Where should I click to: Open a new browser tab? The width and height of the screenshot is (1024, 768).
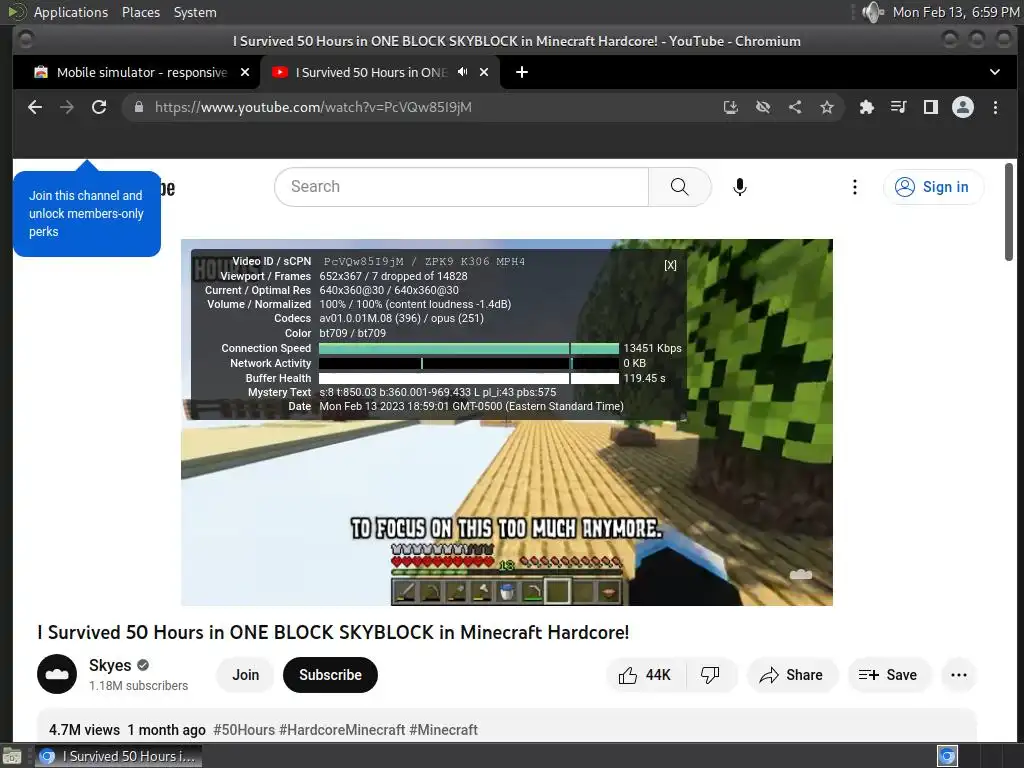(x=521, y=72)
